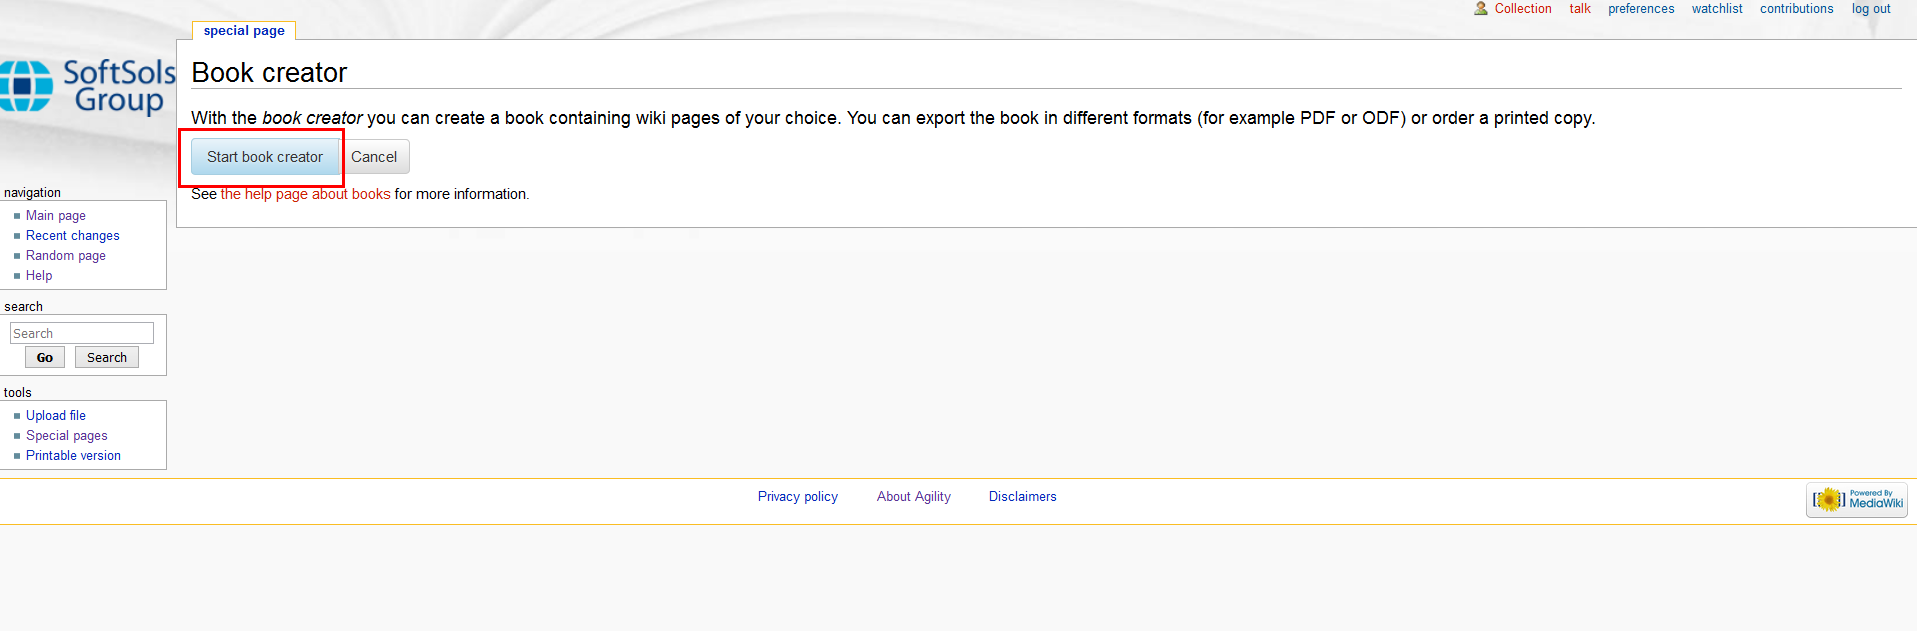This screenshot has width=1917, height=631.
Task: Cancel the book creator
Action: point(374,157)
